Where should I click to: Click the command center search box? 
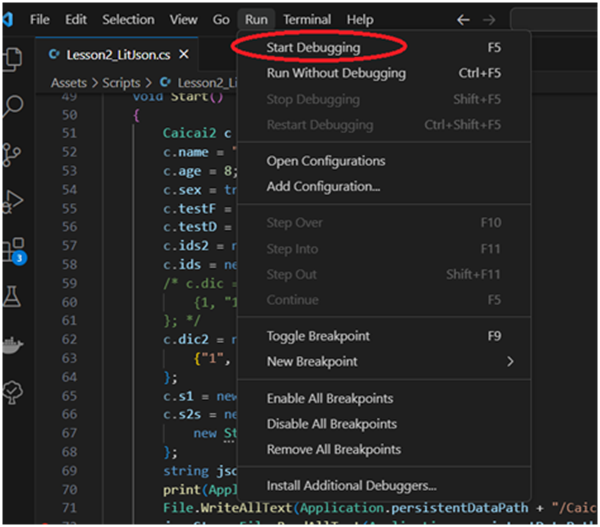[x=554, y=19]
